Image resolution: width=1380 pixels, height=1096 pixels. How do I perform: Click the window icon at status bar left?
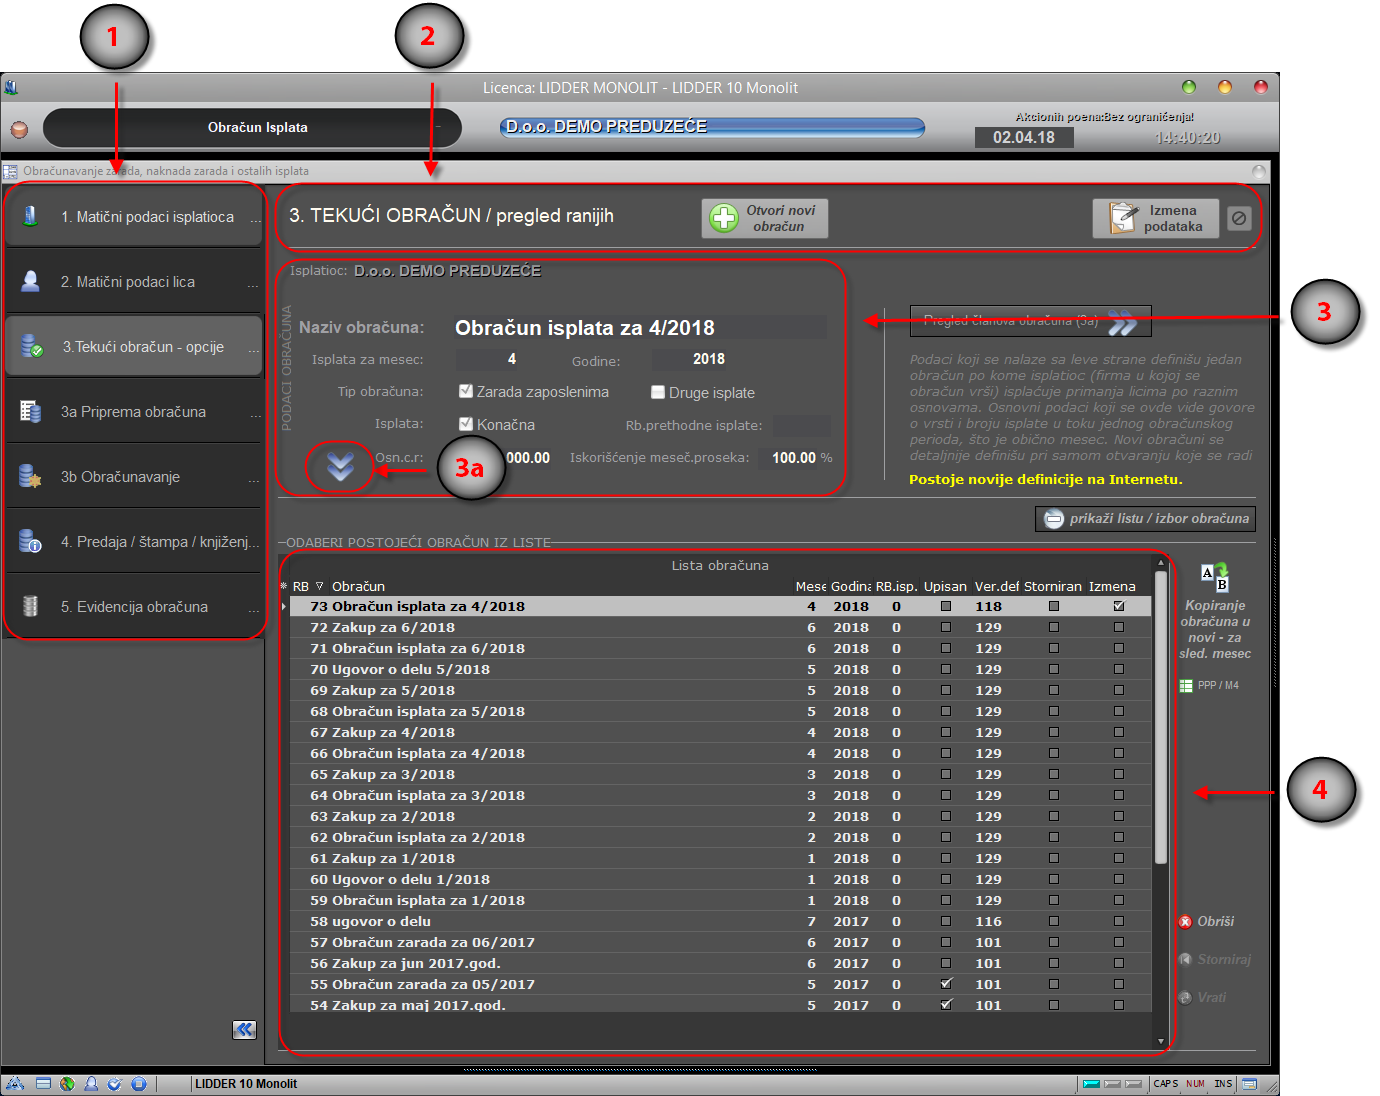(43, 1084)
